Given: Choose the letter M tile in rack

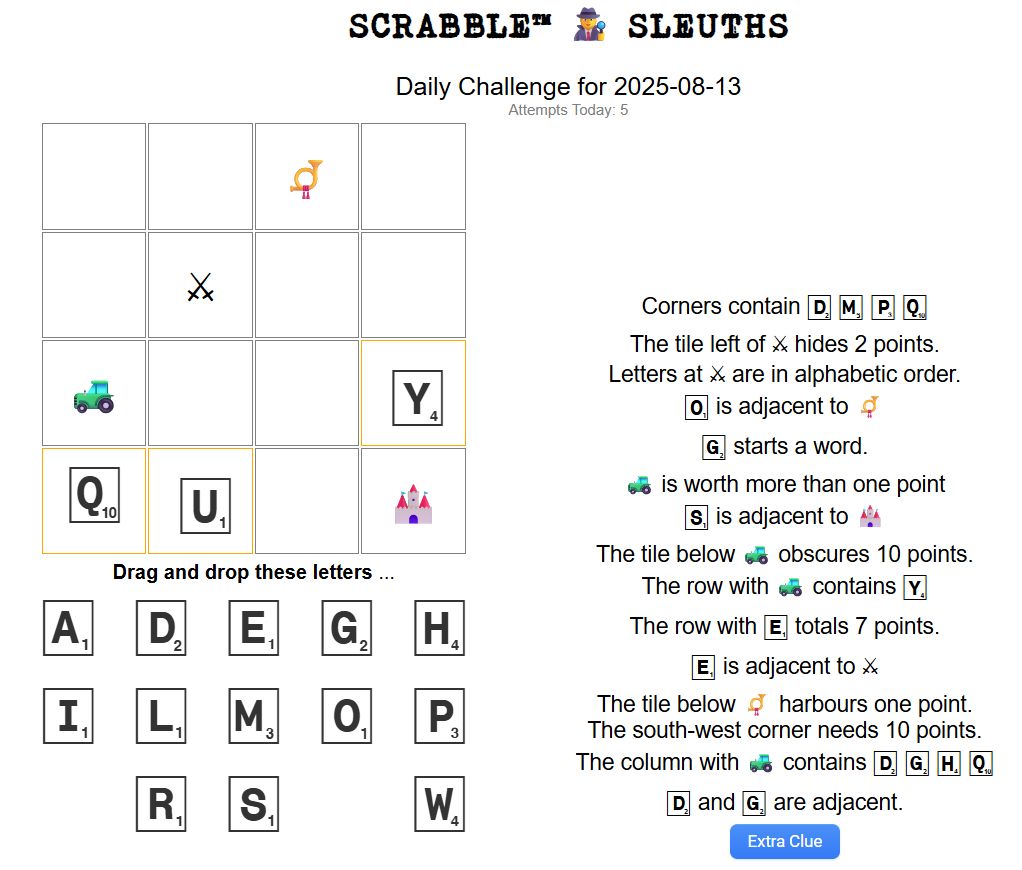Looking at the screenshot, I should coord(254,716).
